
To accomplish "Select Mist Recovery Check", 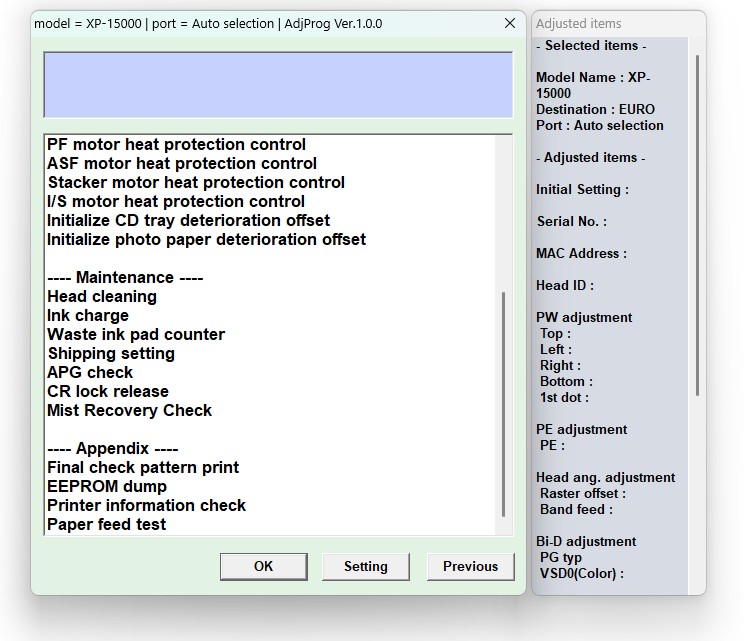I will coord(129,410).
